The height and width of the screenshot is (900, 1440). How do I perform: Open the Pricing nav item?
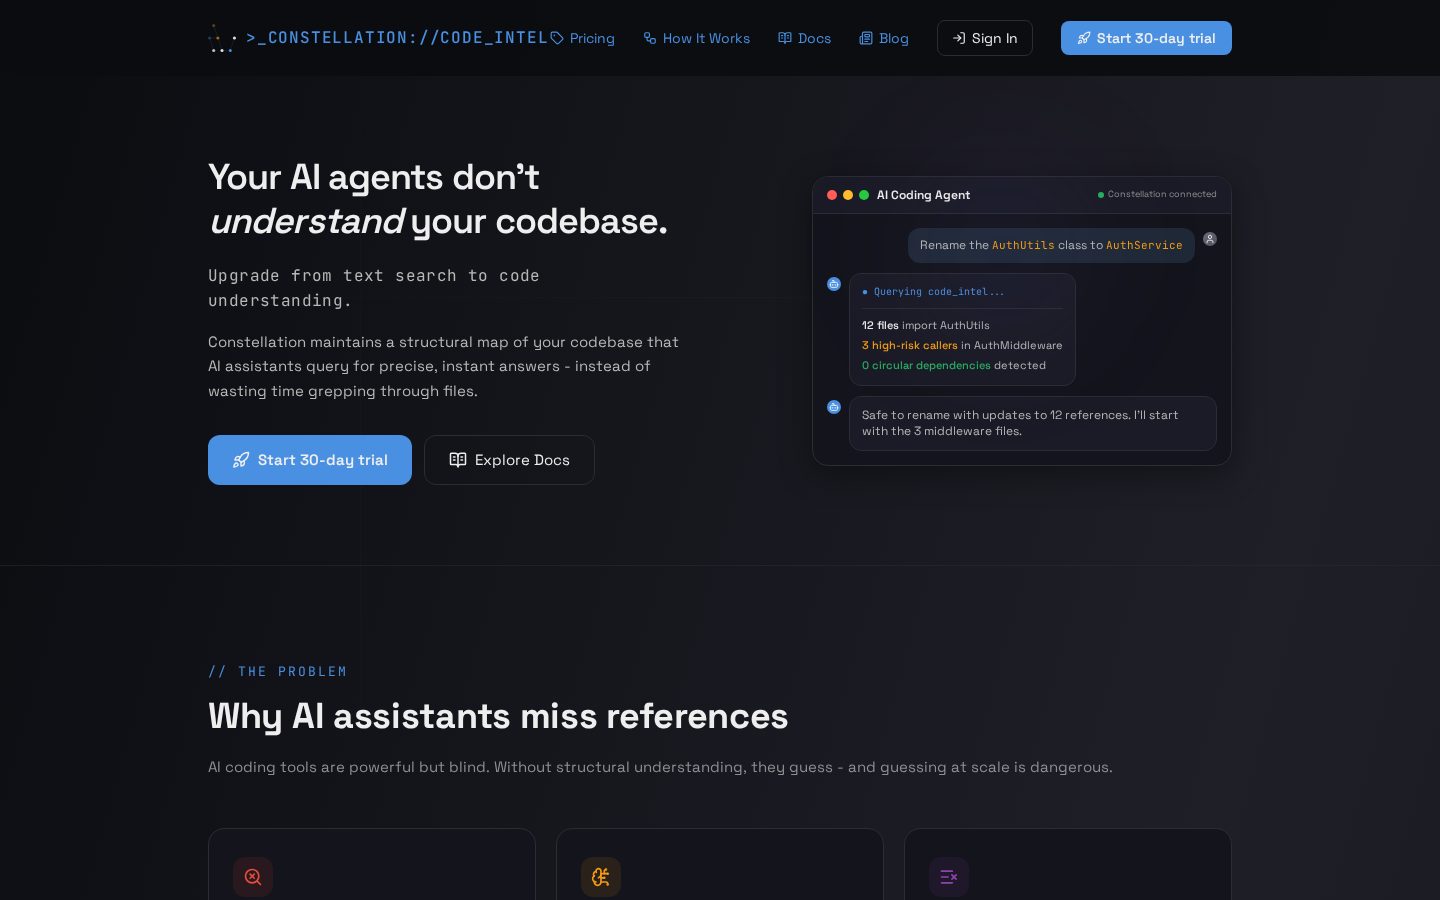582,38
